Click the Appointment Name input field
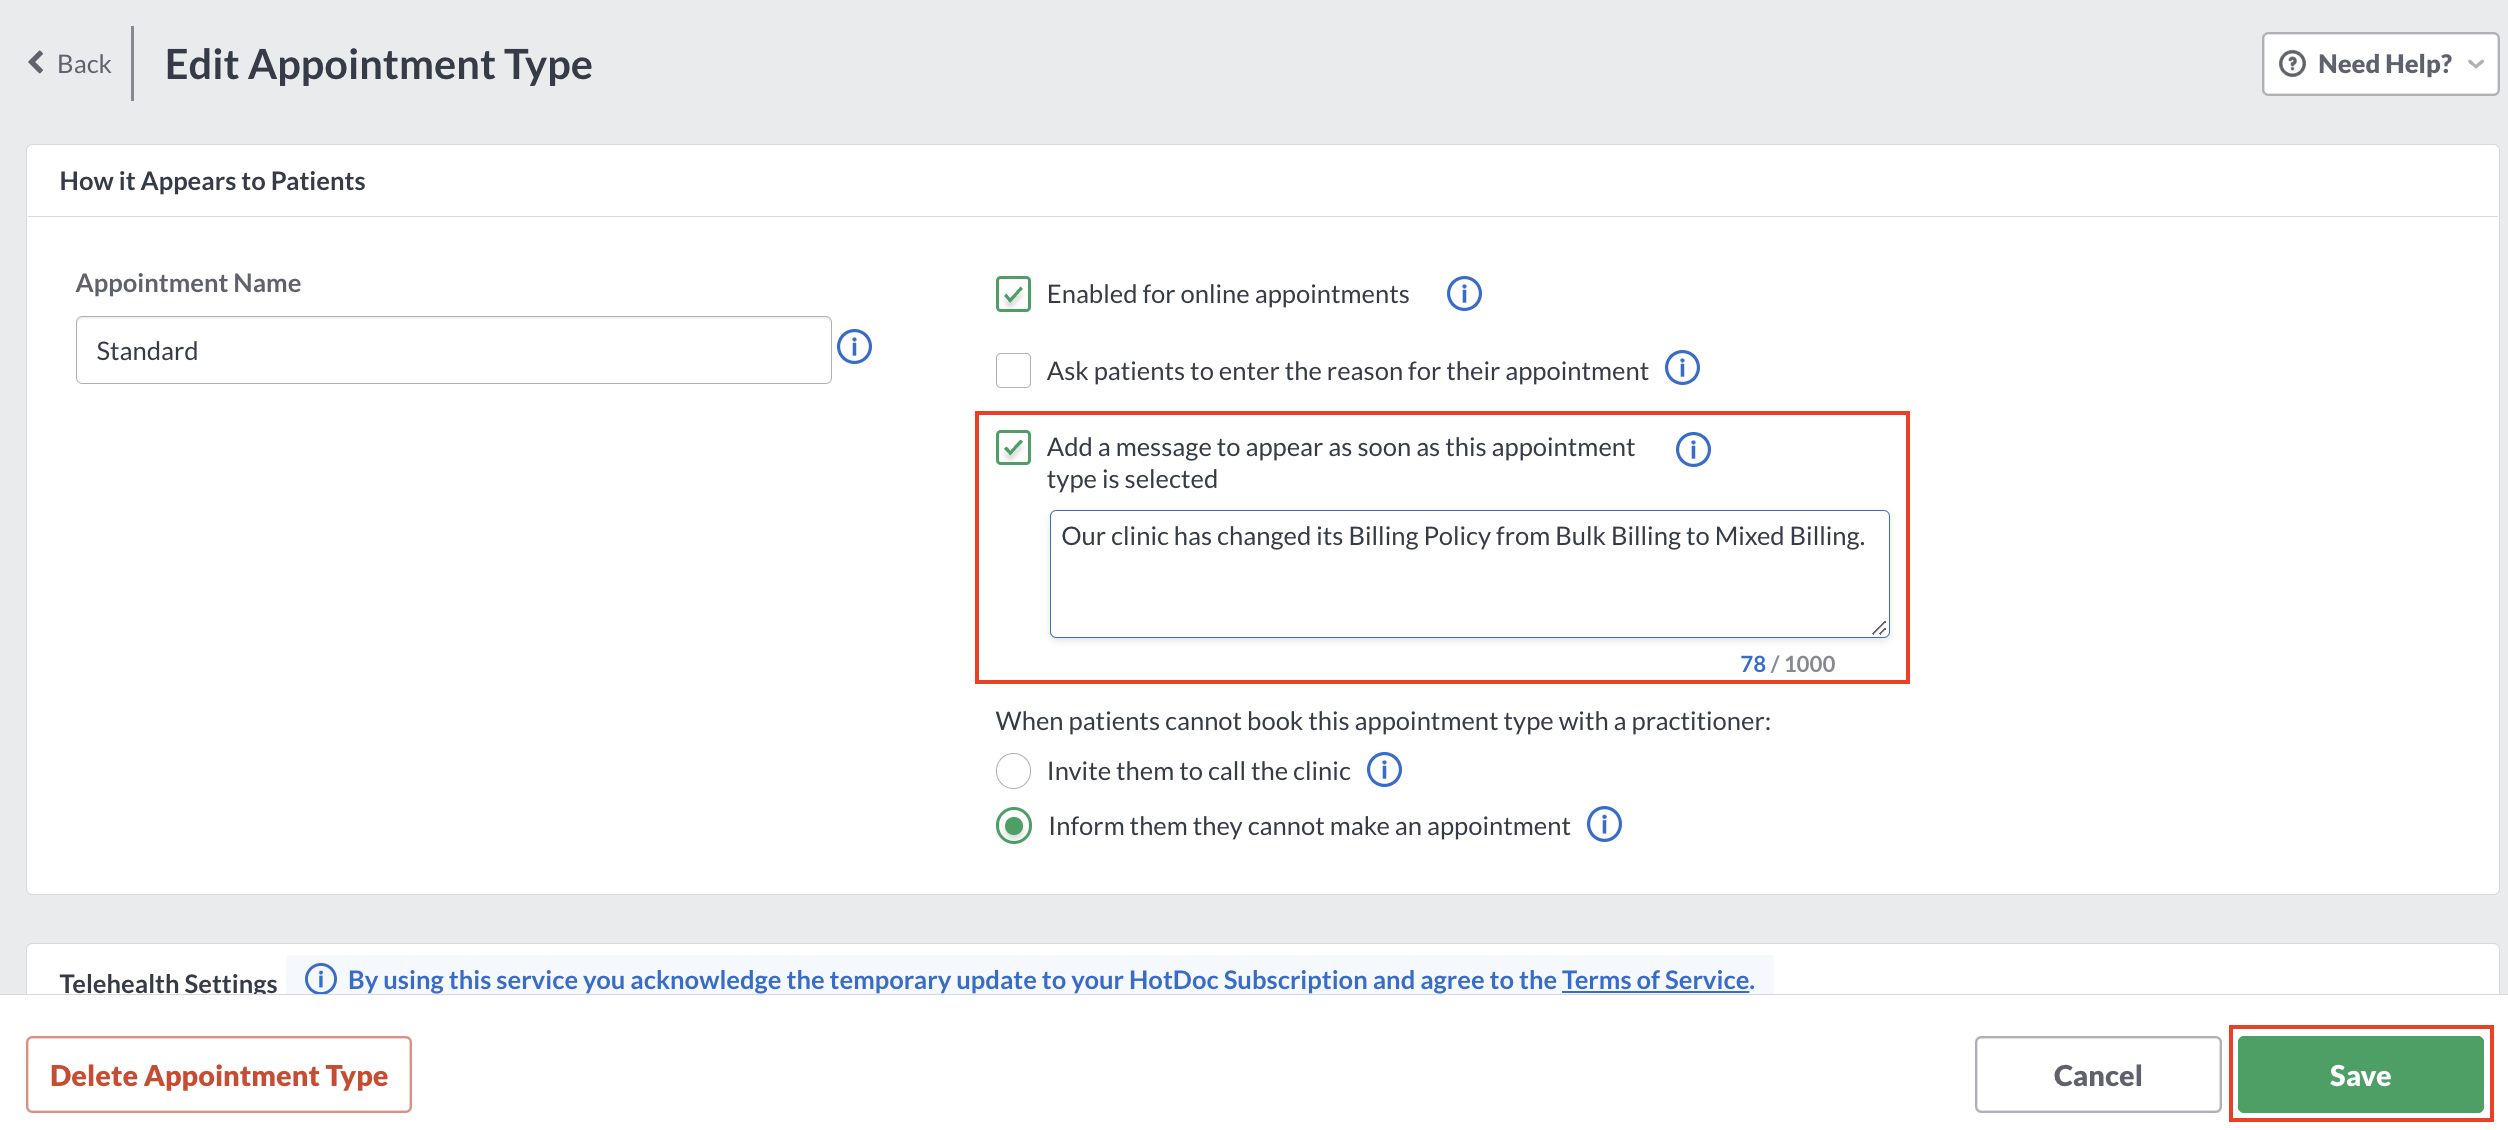 click(454, 350)
